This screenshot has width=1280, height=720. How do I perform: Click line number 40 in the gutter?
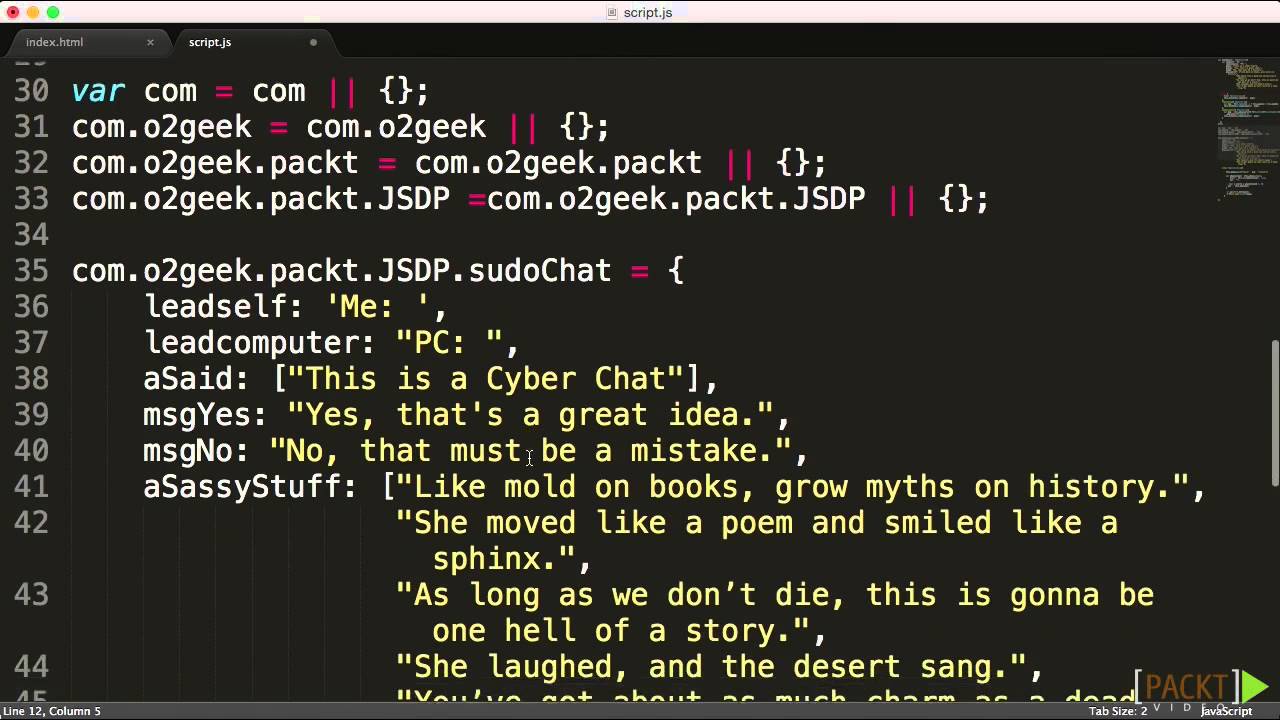click(31, 451)
